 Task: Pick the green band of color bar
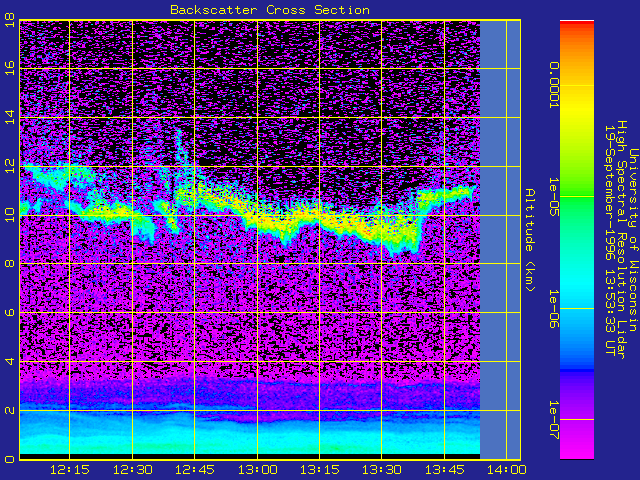(x=577, y=196)
